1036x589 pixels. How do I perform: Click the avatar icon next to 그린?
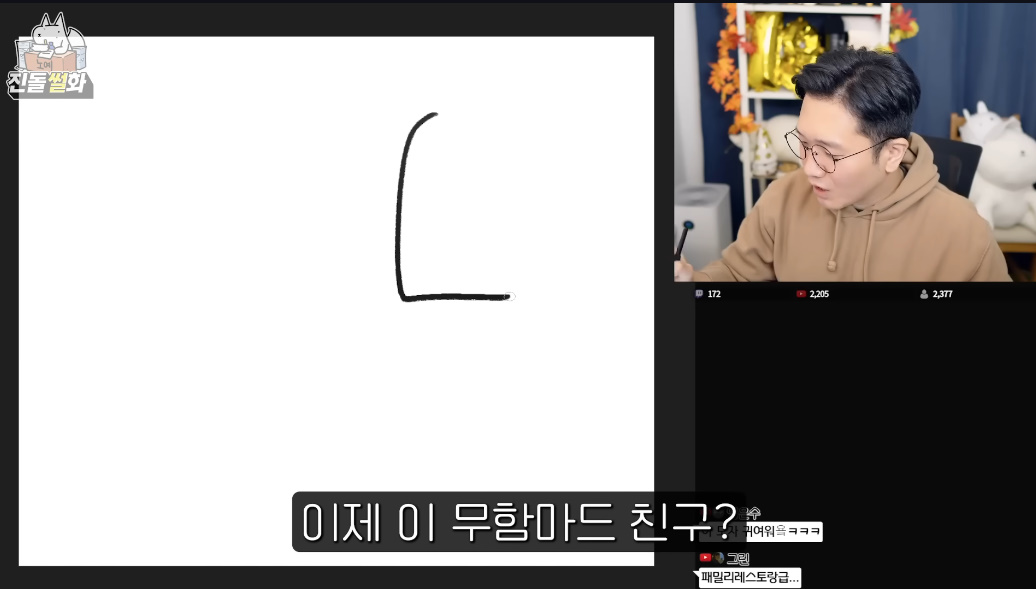(719, 558)
